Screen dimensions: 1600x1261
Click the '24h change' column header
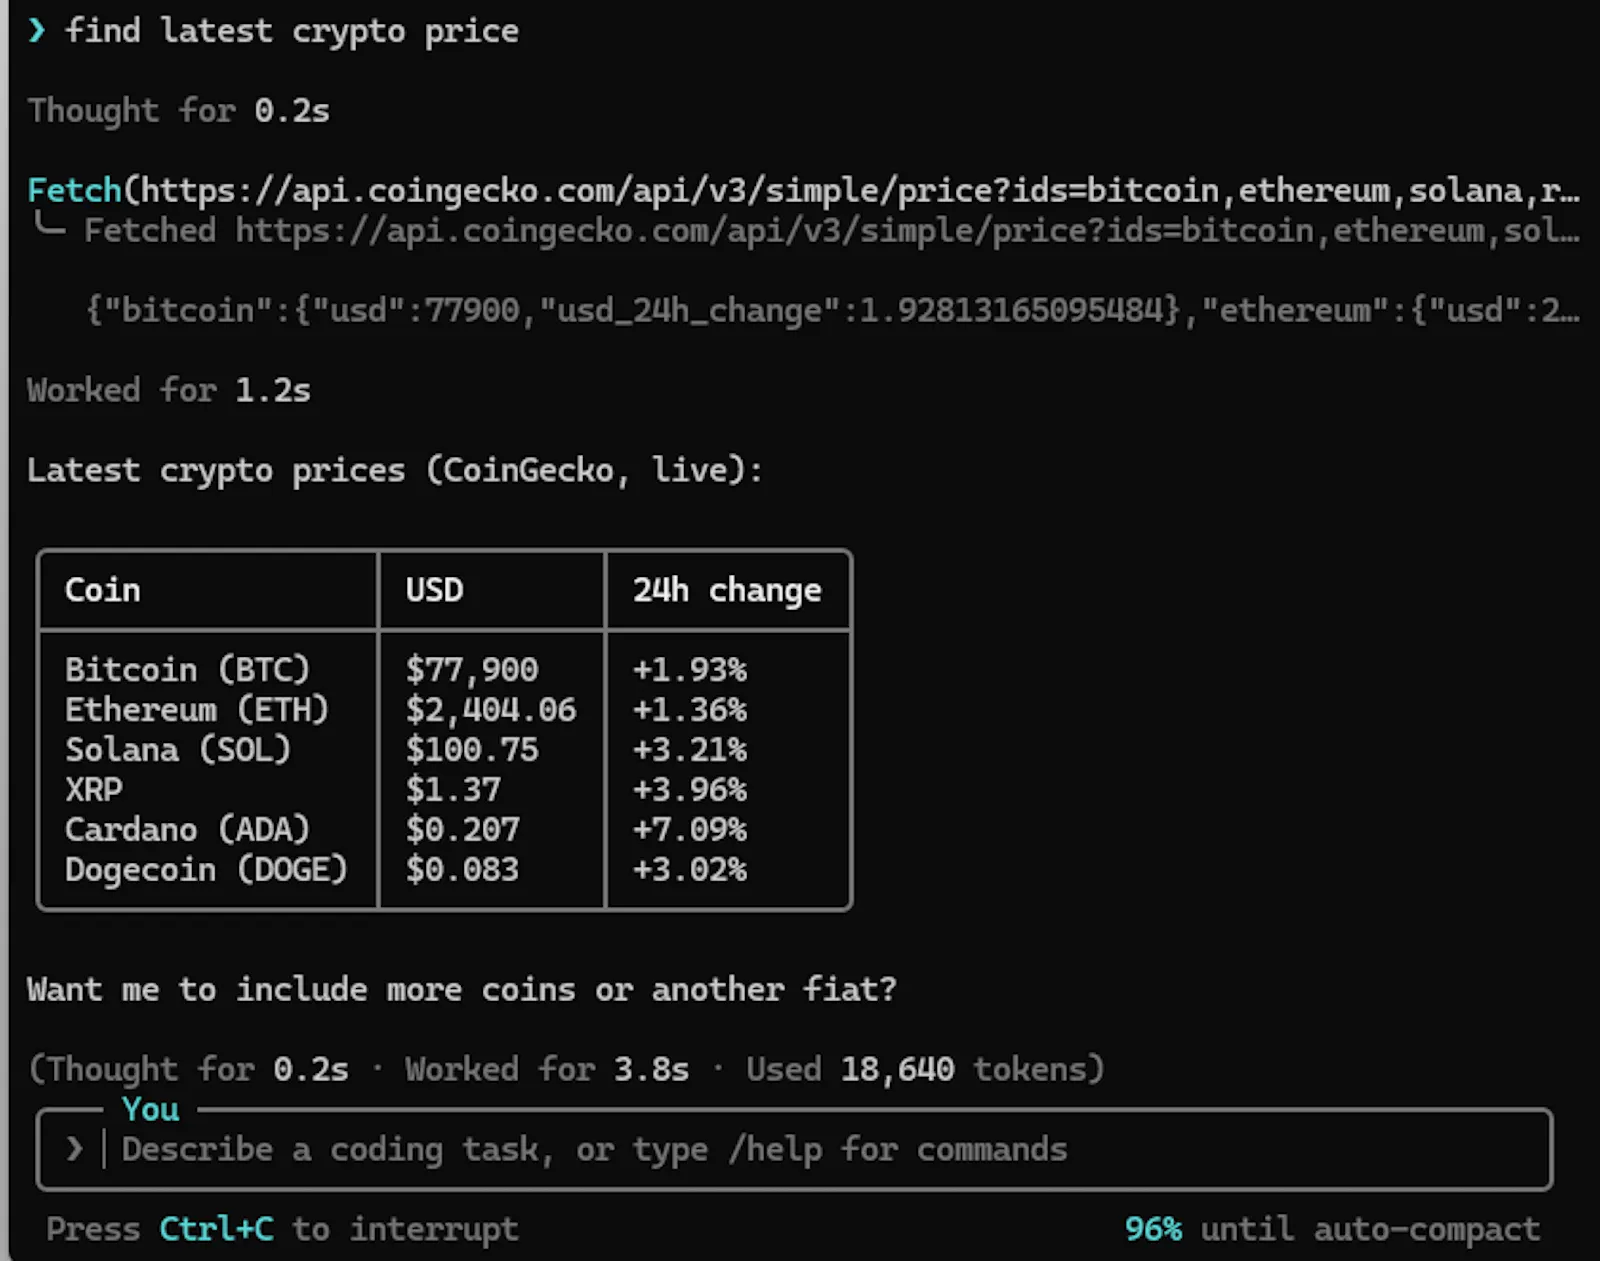(x=727, y=590)
